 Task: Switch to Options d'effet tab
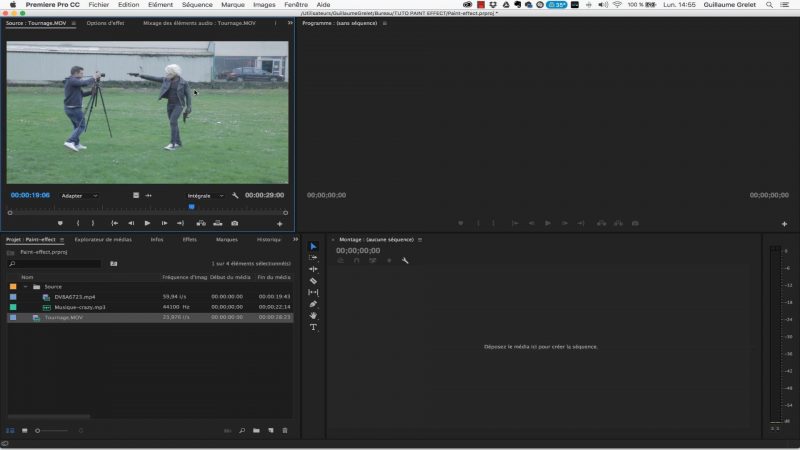pos(105,23)
